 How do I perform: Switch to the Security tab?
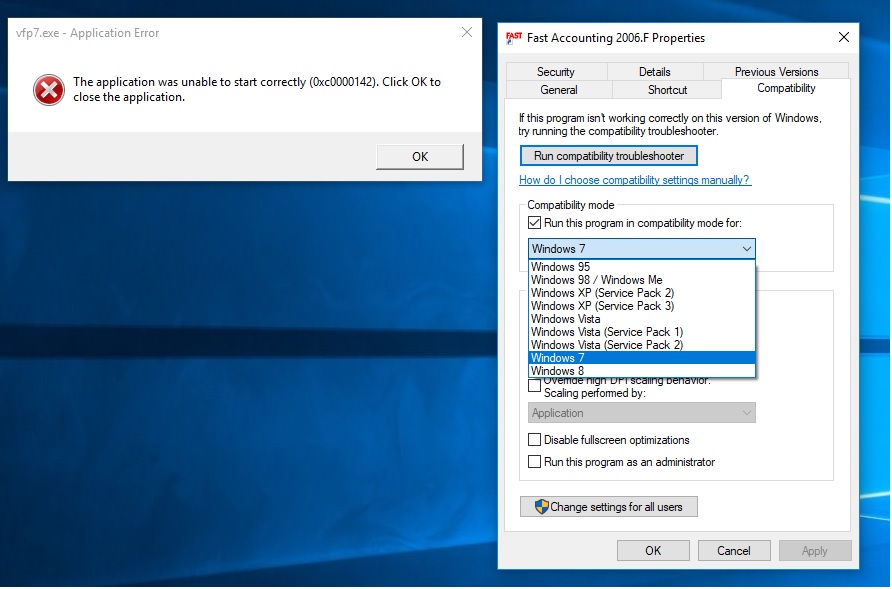(555, 72)
